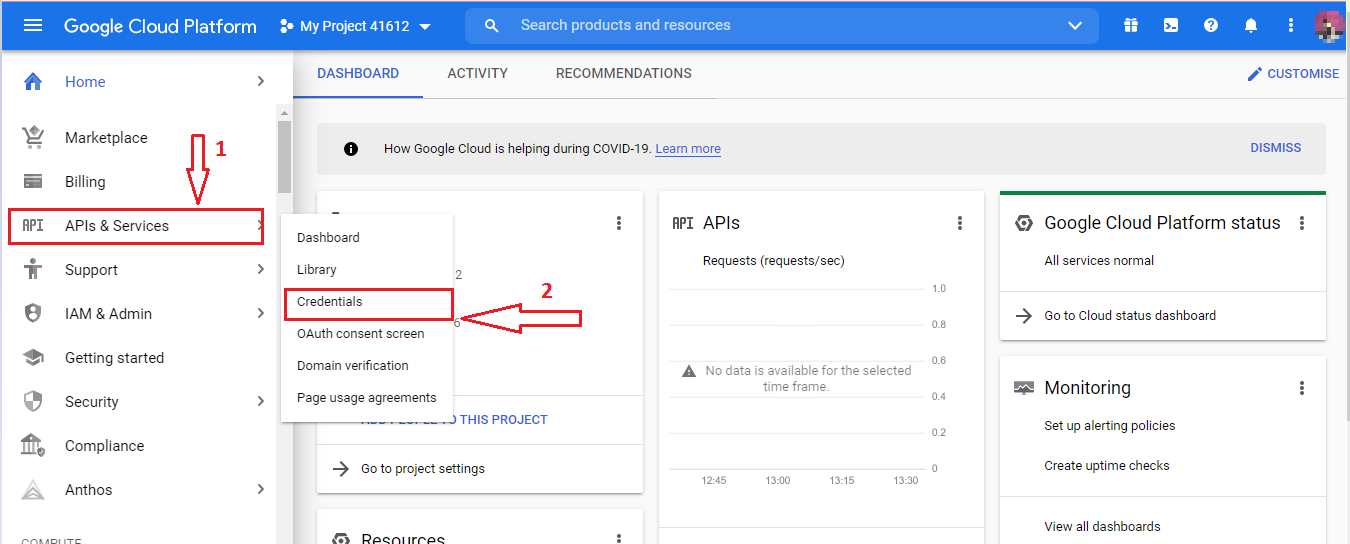Click the API icon beside APIs & Services
Screen dimensions: 1350x544
point(33,226)
